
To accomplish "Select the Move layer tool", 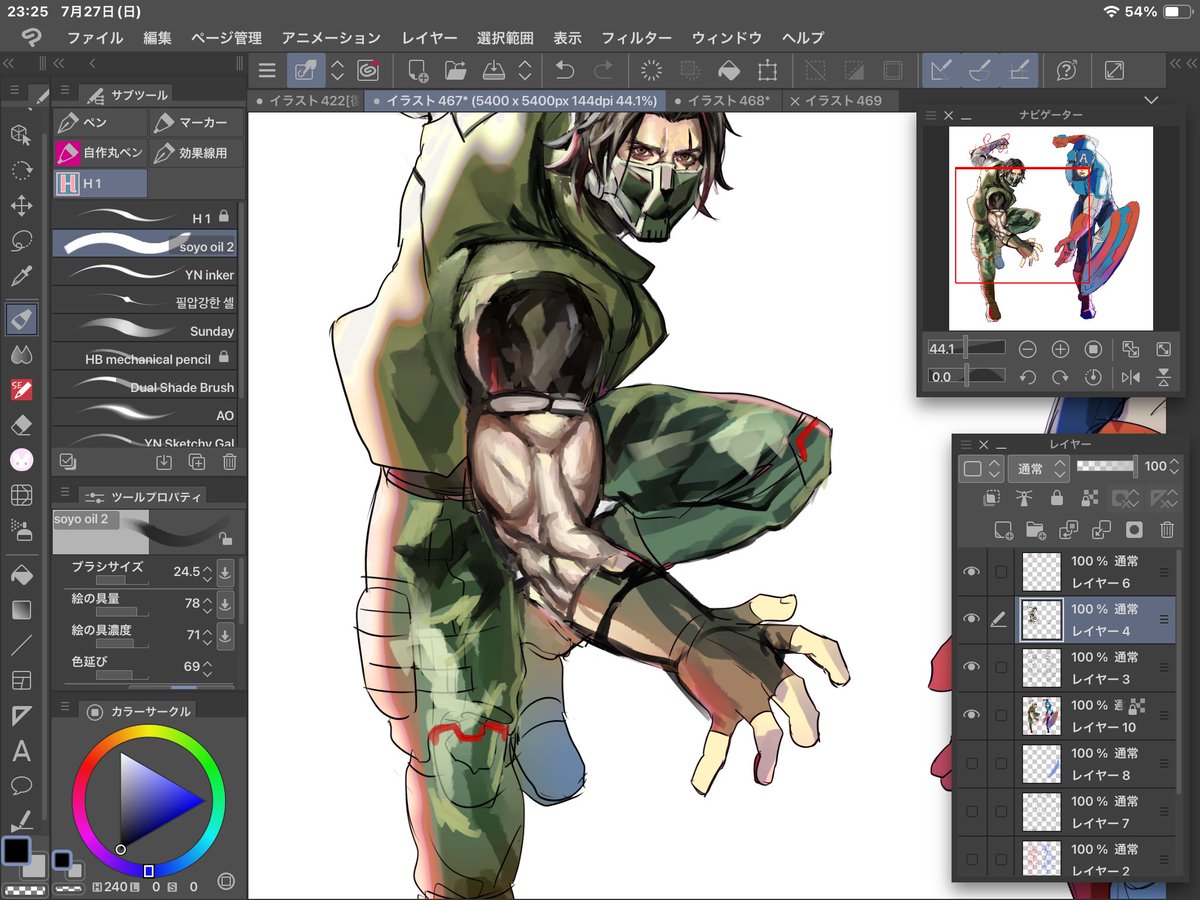I will (x=21, y=205).
